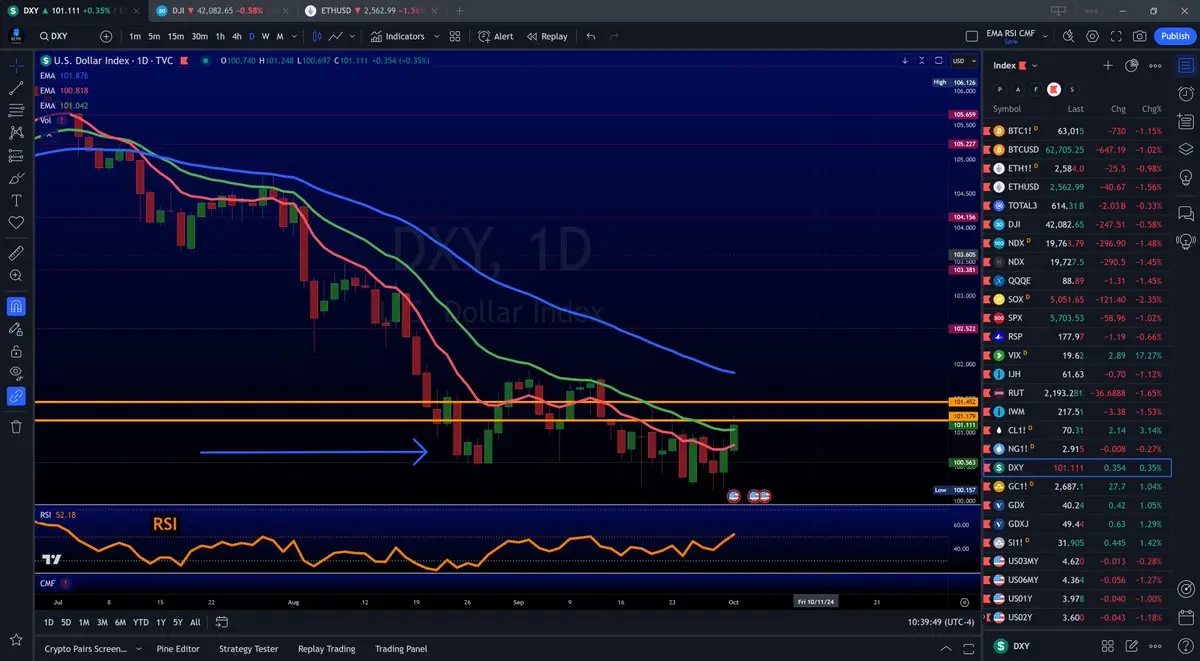Select the crosshair cursor tool

click(16, 65)
